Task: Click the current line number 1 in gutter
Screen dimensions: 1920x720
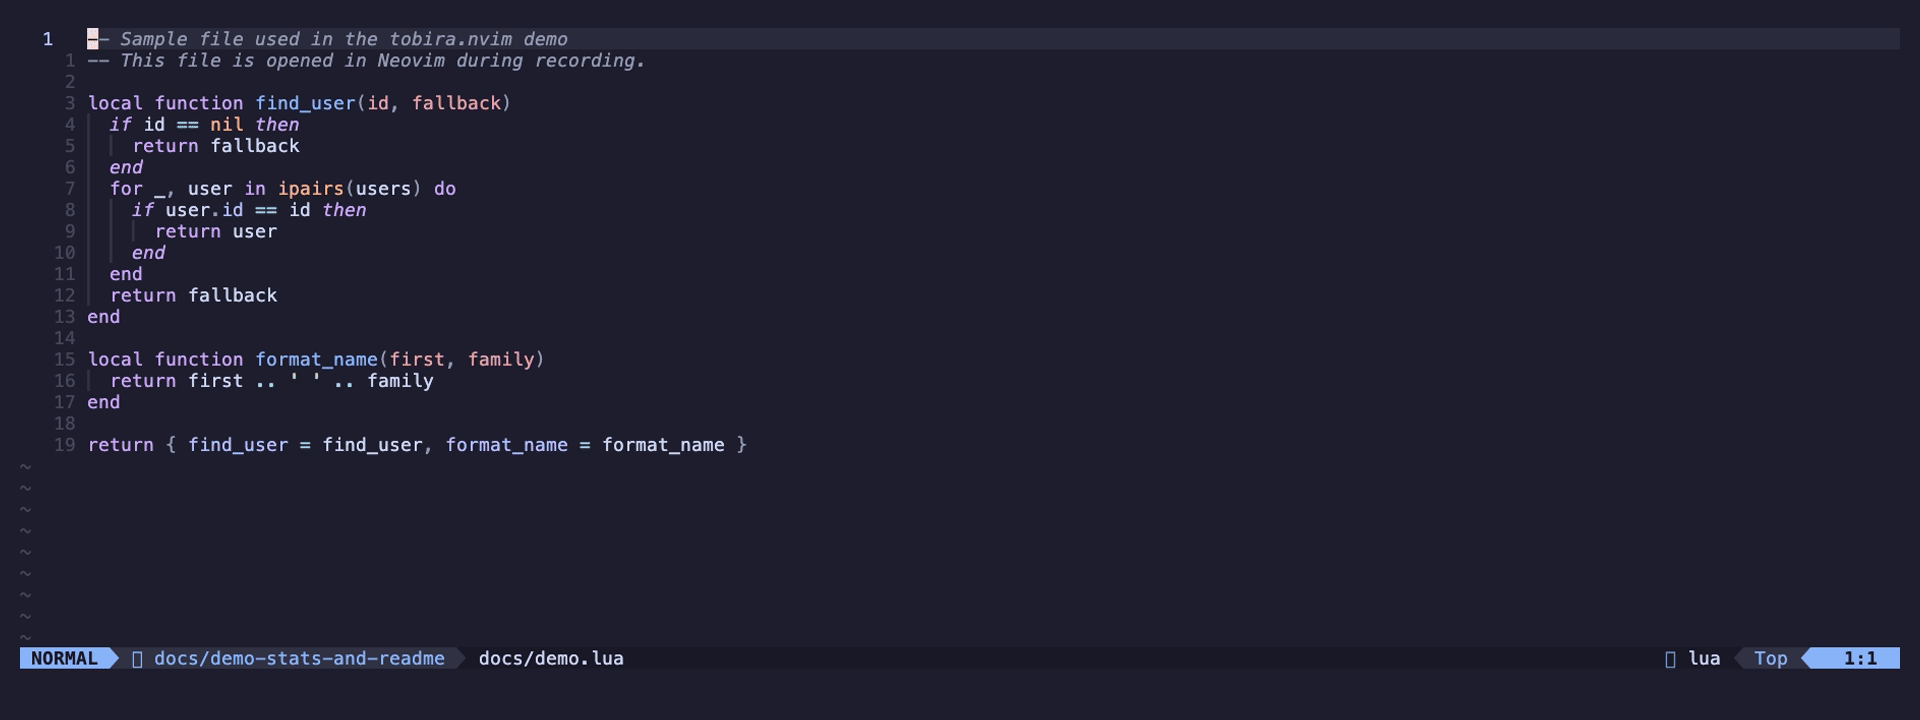Action: pos(47,39)
